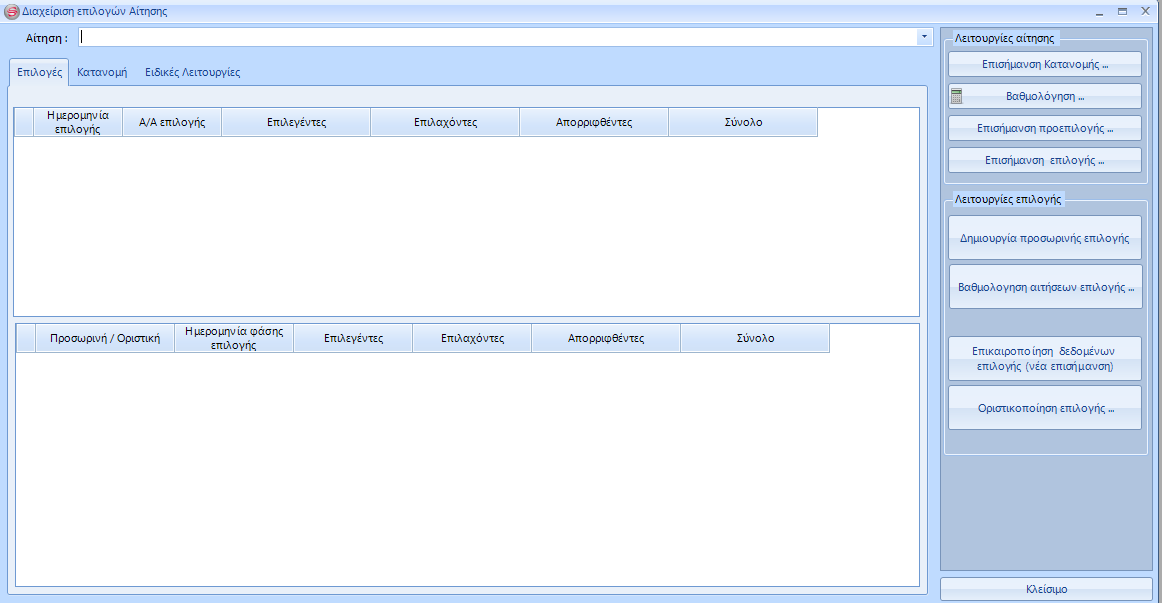This screenshot has height=603, width=1162.
Task: Click the calculator icon on Βαθμολόγηση button
Action: [957, 96]
